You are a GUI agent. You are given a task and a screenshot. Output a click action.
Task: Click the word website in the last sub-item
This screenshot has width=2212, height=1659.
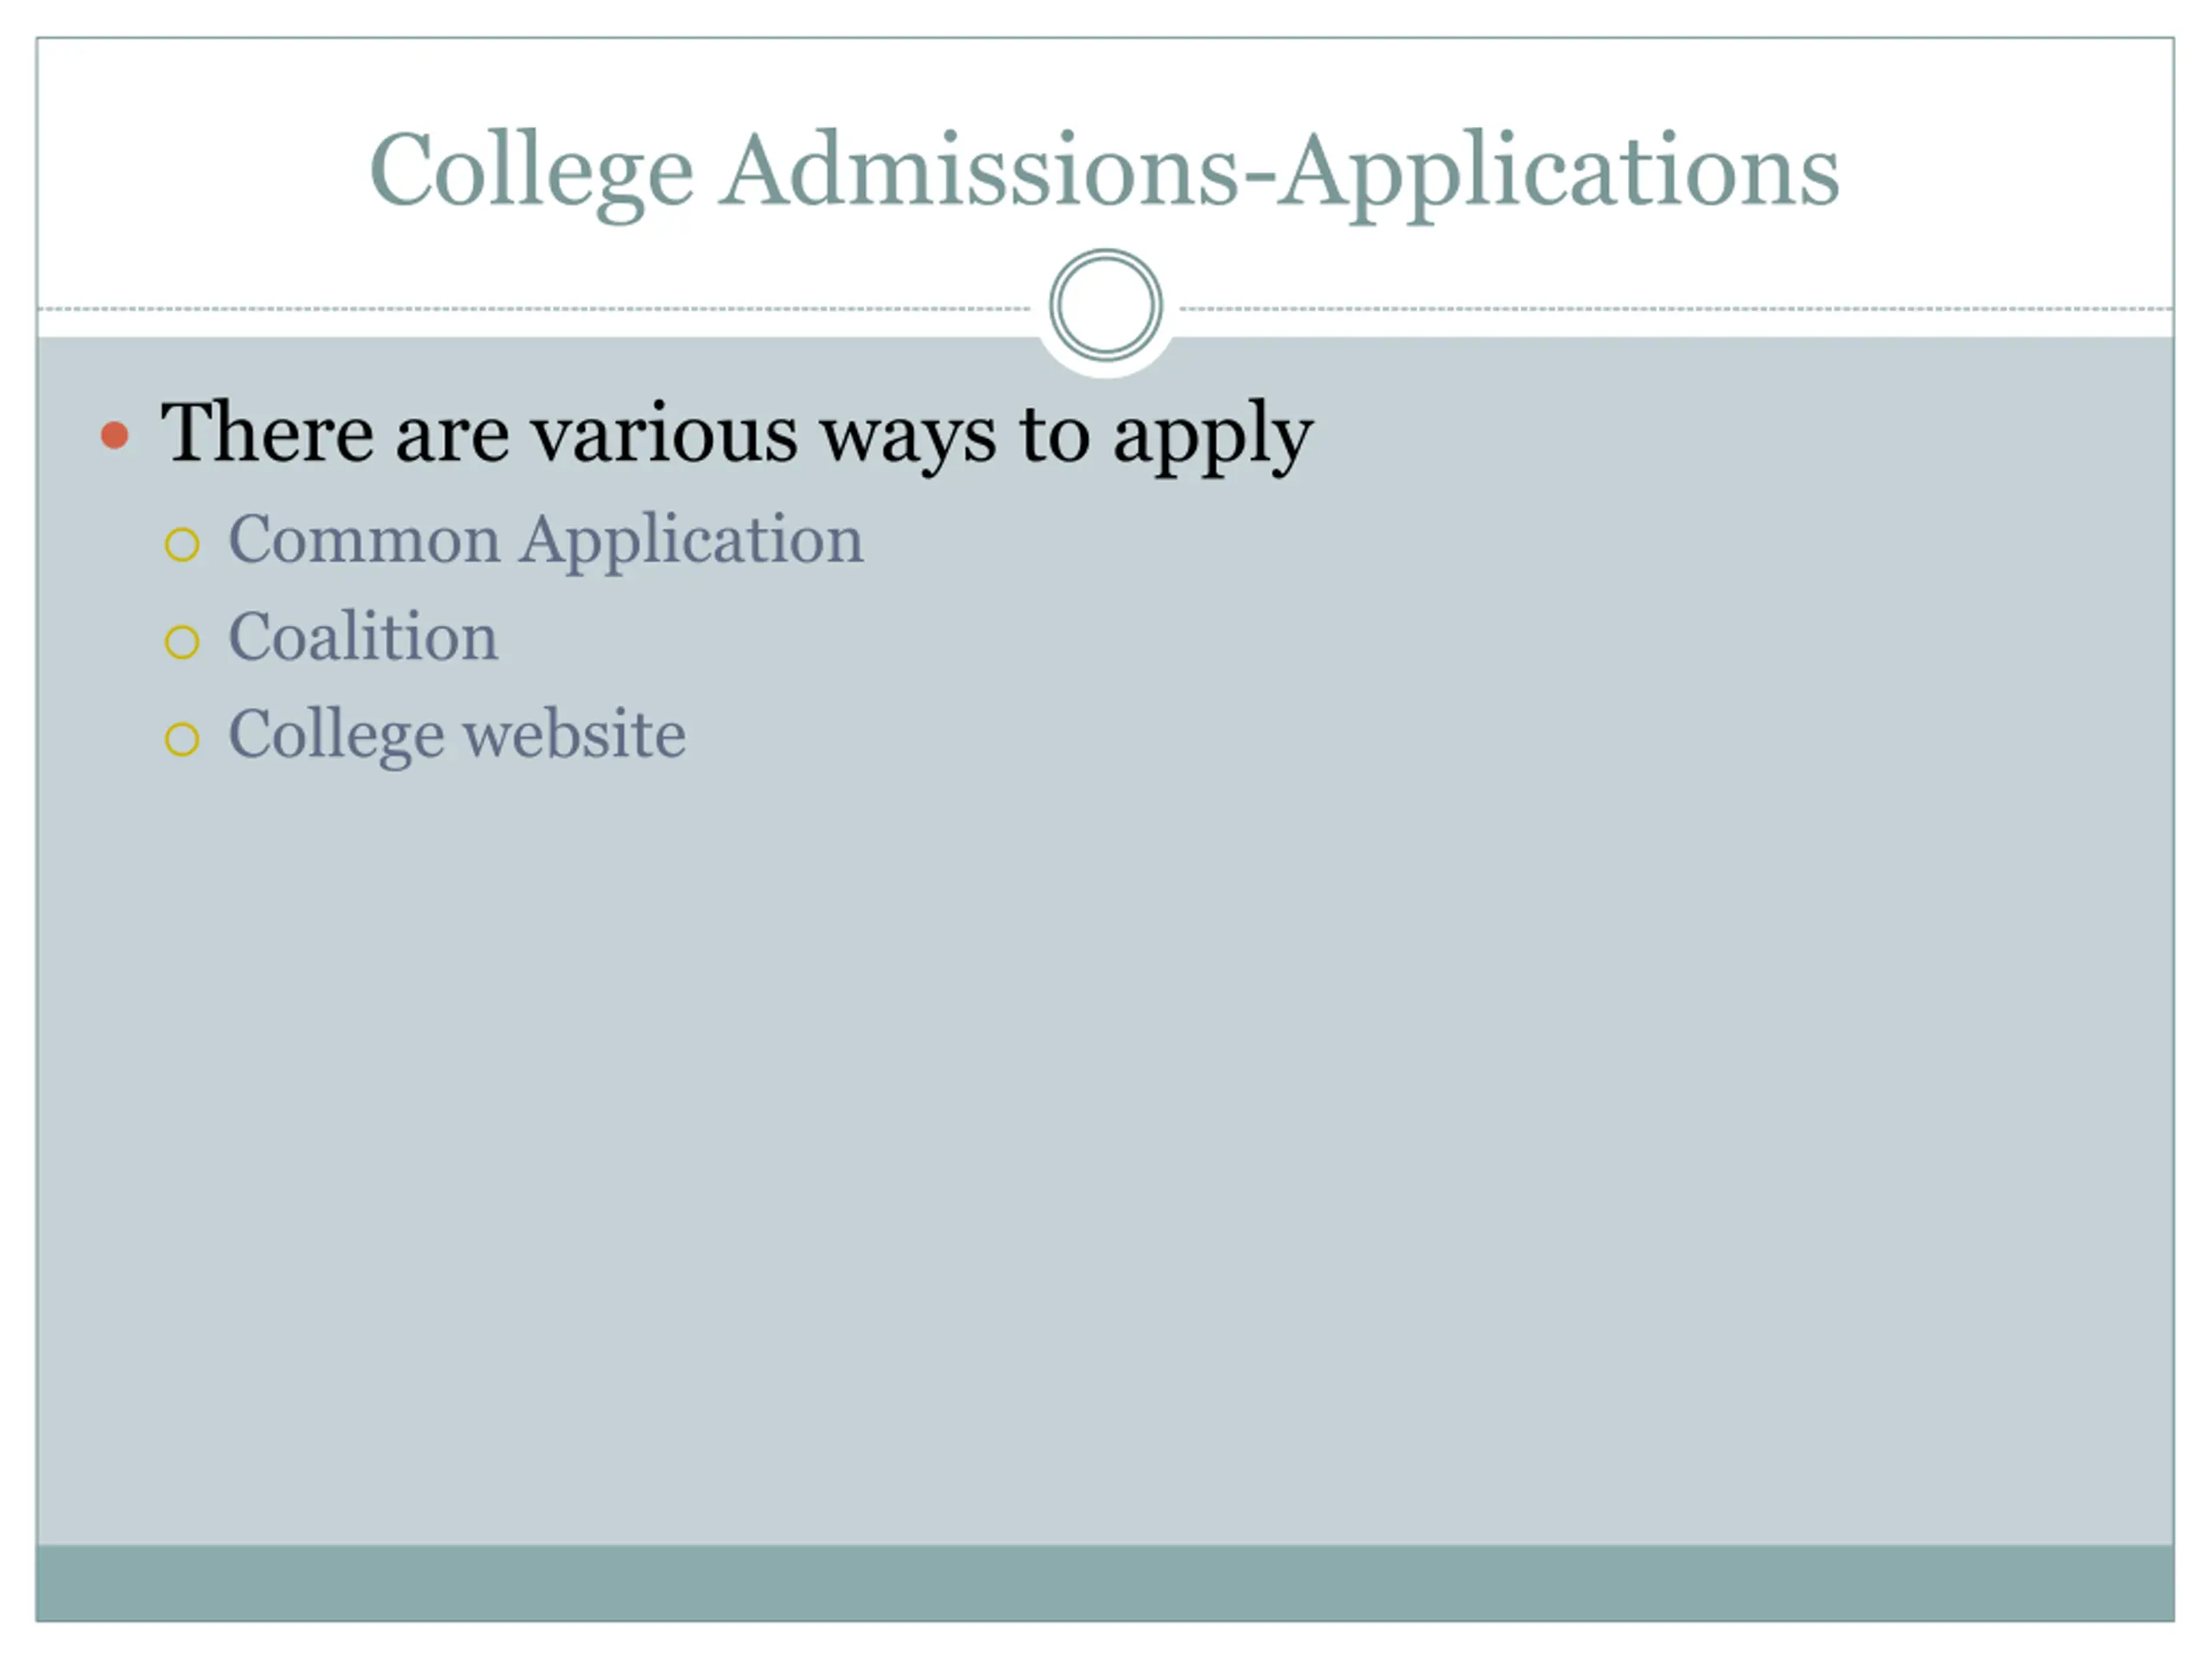click(x=575, y=732)
